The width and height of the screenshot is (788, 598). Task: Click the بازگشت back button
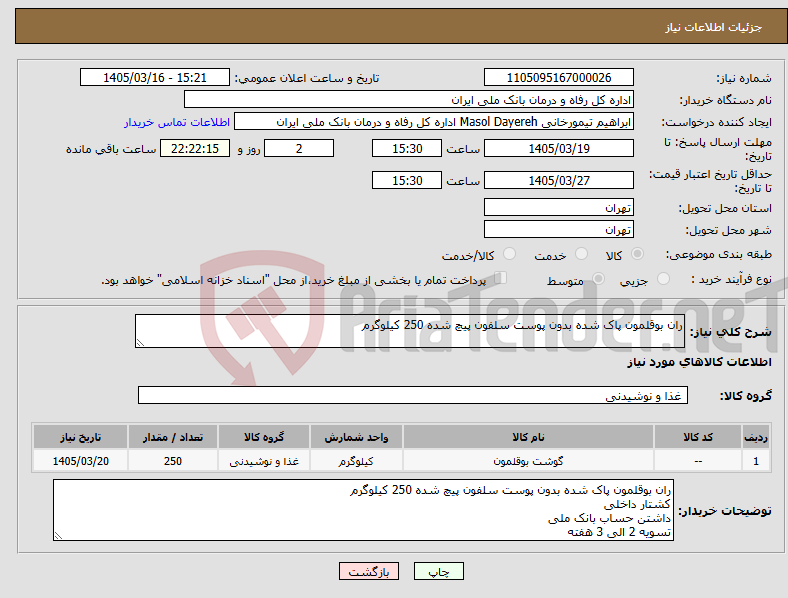click(369, 571)
